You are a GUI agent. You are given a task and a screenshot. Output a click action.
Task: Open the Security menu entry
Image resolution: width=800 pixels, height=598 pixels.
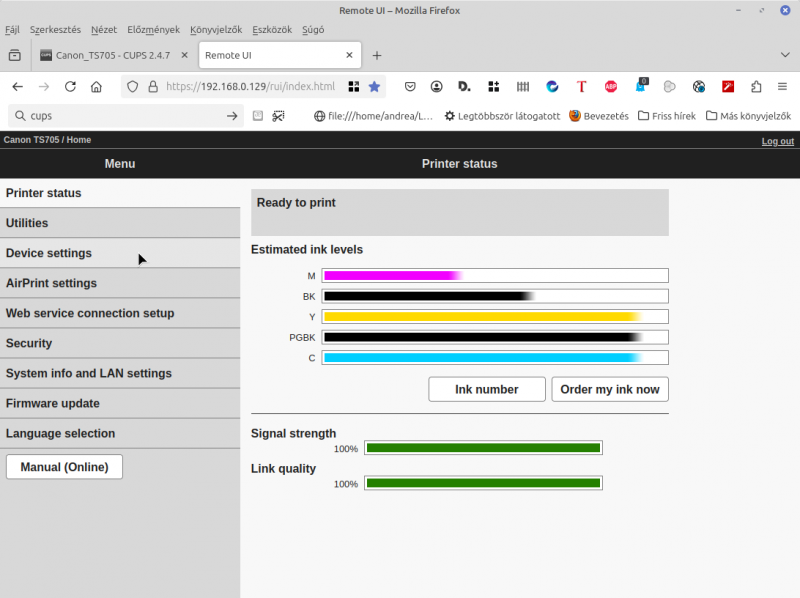tap(120, 343)
